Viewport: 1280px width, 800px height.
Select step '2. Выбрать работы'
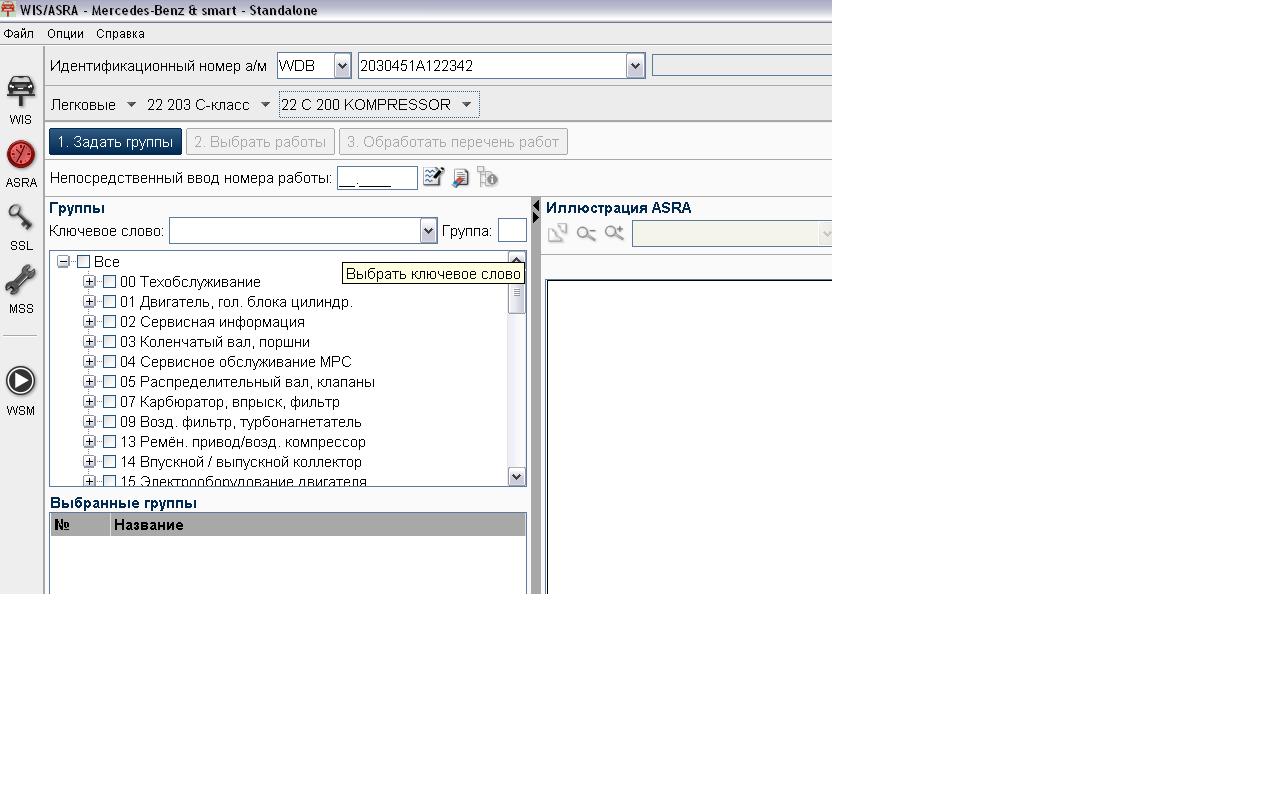[x=260, y=142]
